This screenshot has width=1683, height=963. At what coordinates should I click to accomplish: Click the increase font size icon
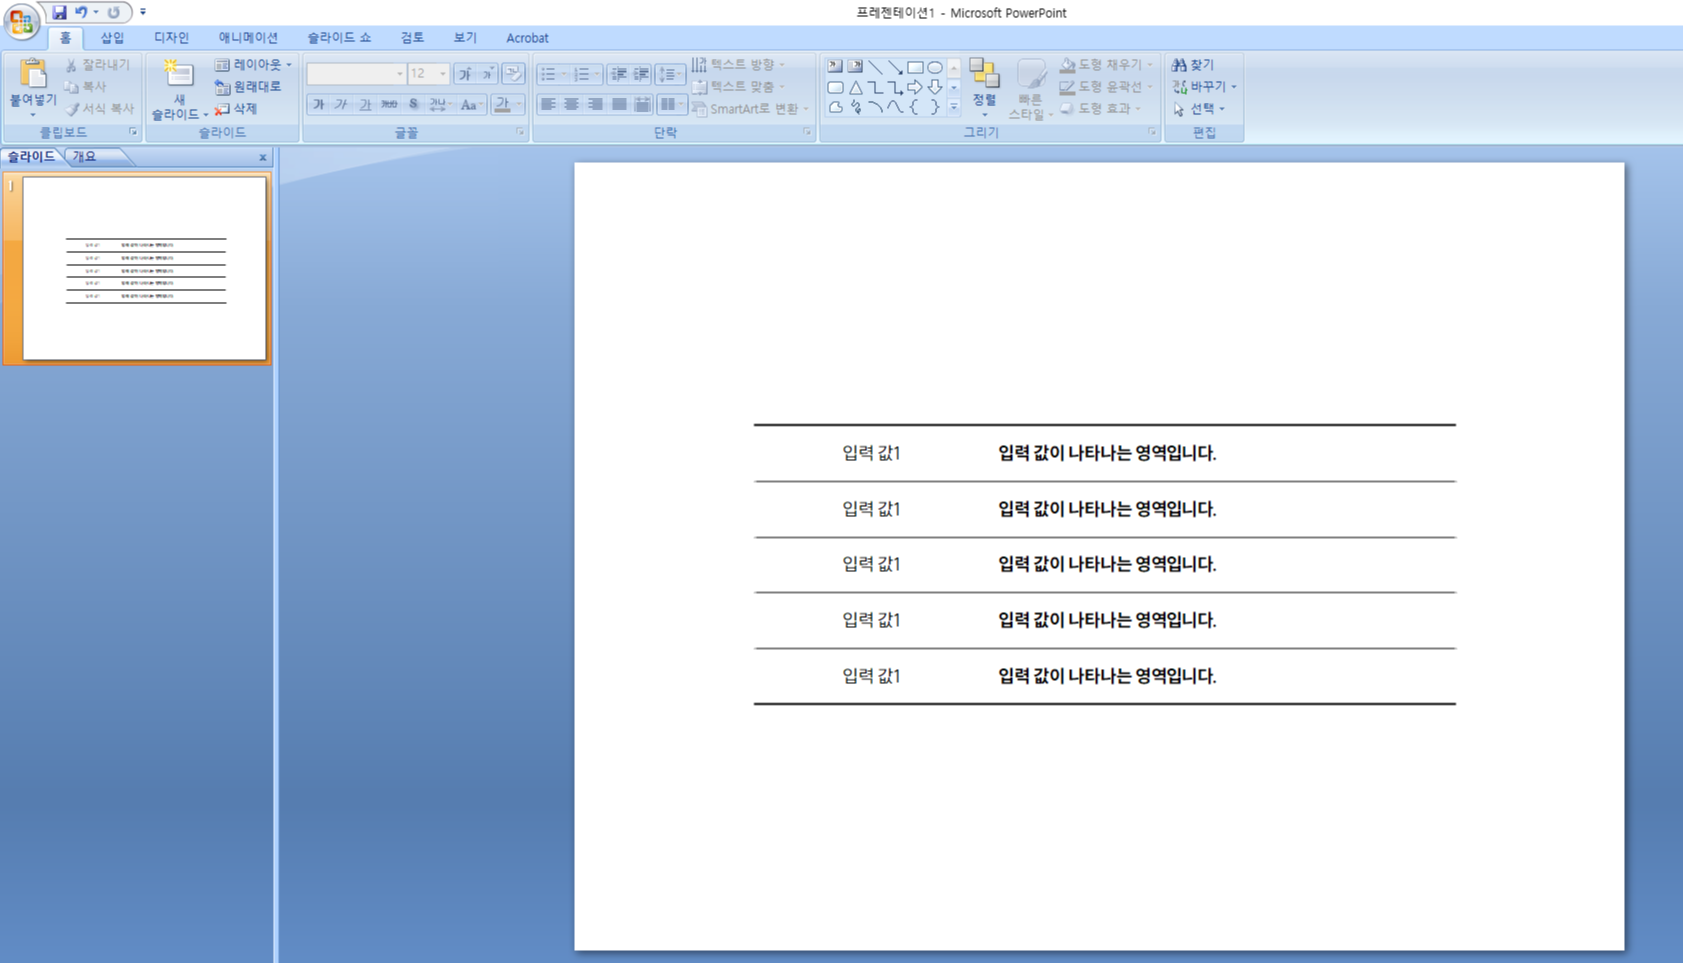point(465,74)
